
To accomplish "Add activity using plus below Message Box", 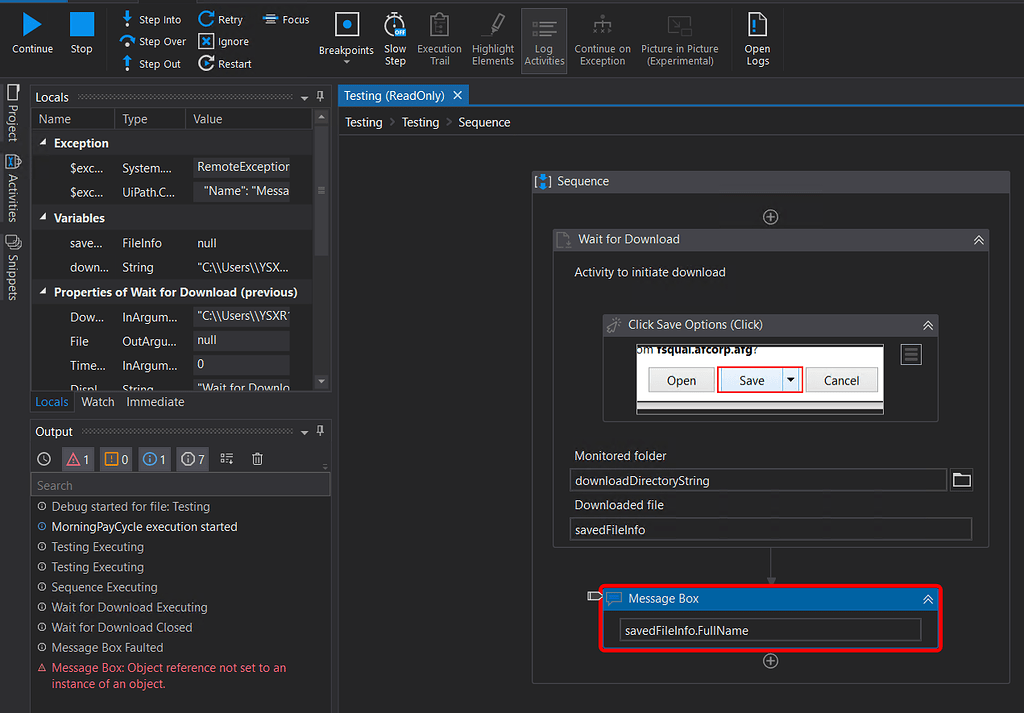I will (770, 661).
